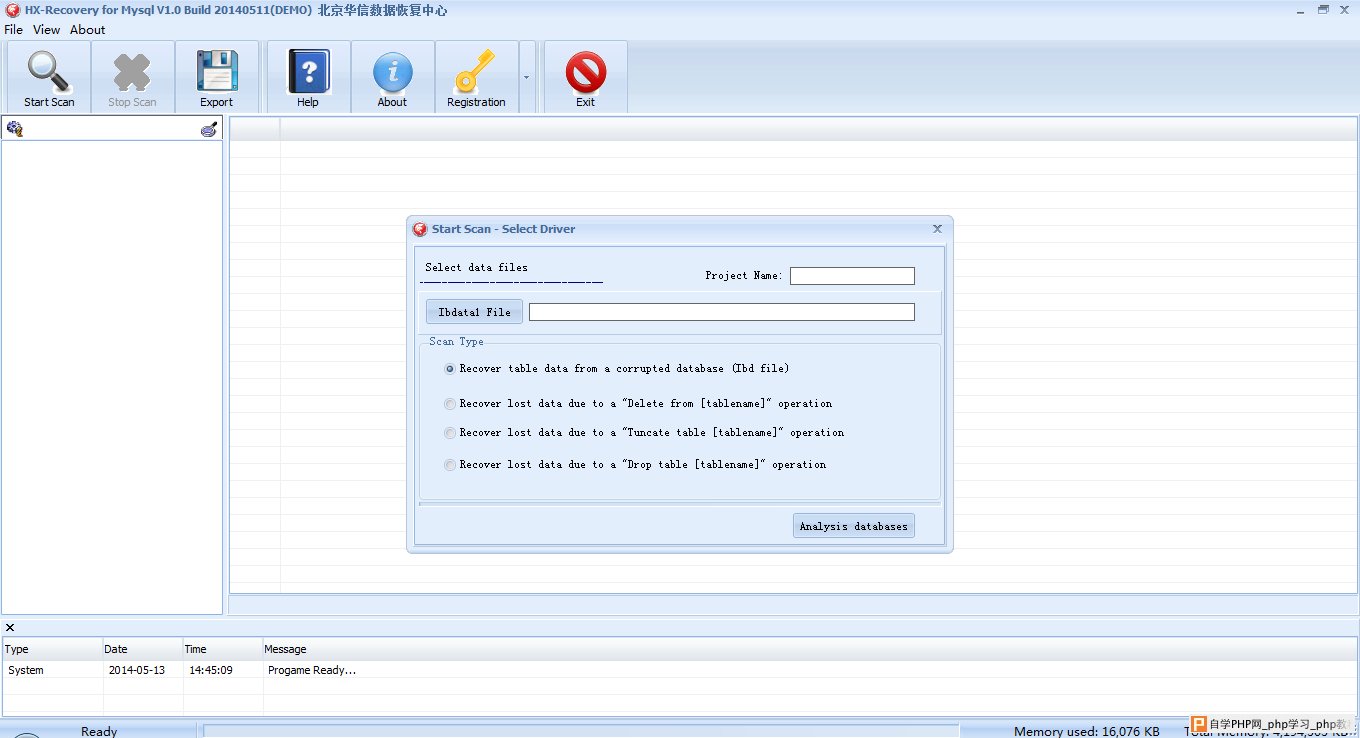The width and height of the screenshot is (1360, 738).
Task: Click the Type column header in log
Action: [x=52, y=649]
